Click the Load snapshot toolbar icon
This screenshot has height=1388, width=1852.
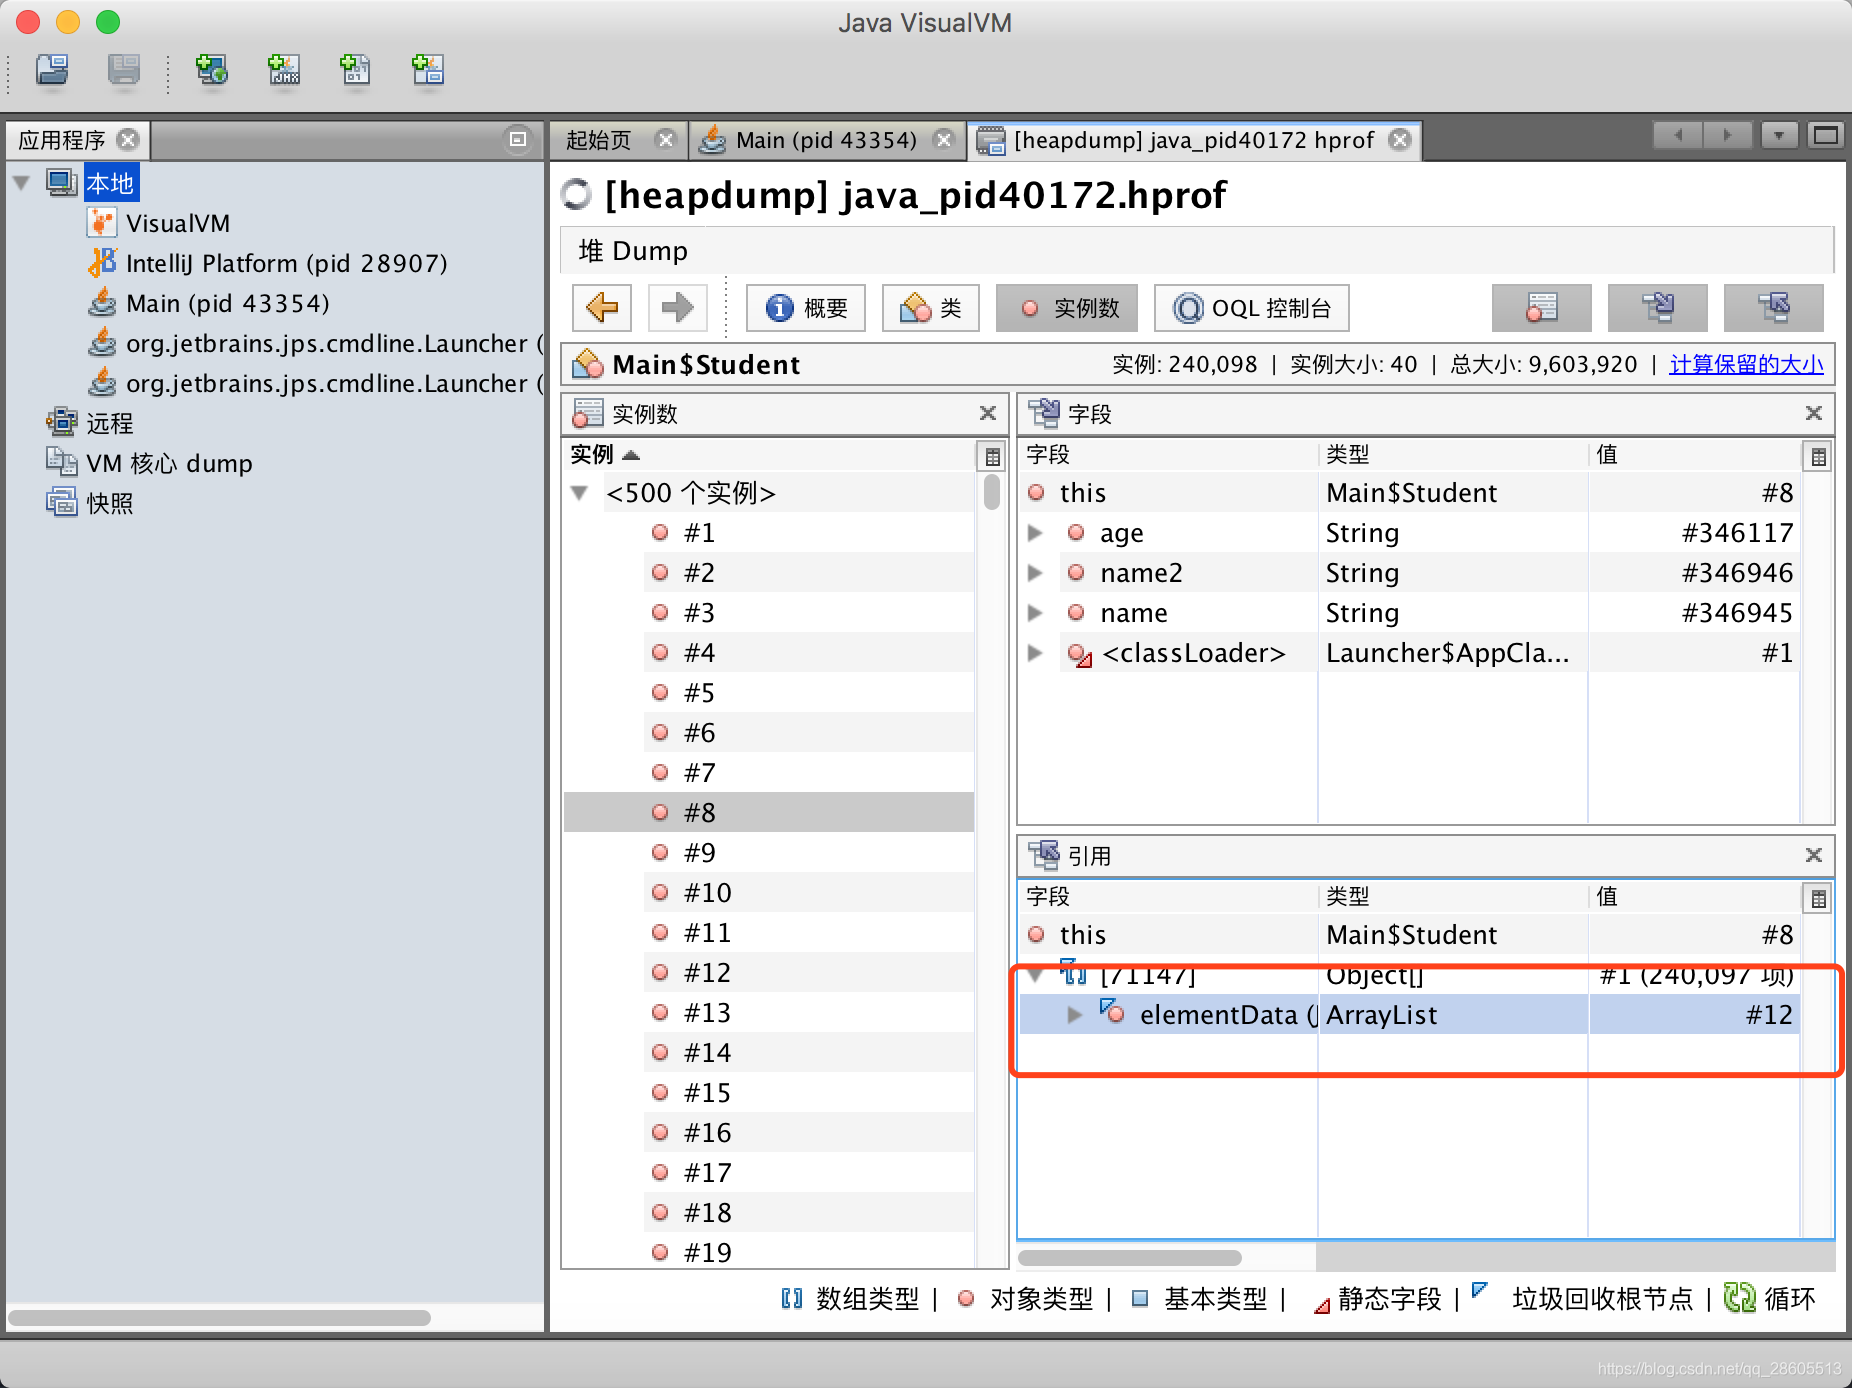click(52, 70)
